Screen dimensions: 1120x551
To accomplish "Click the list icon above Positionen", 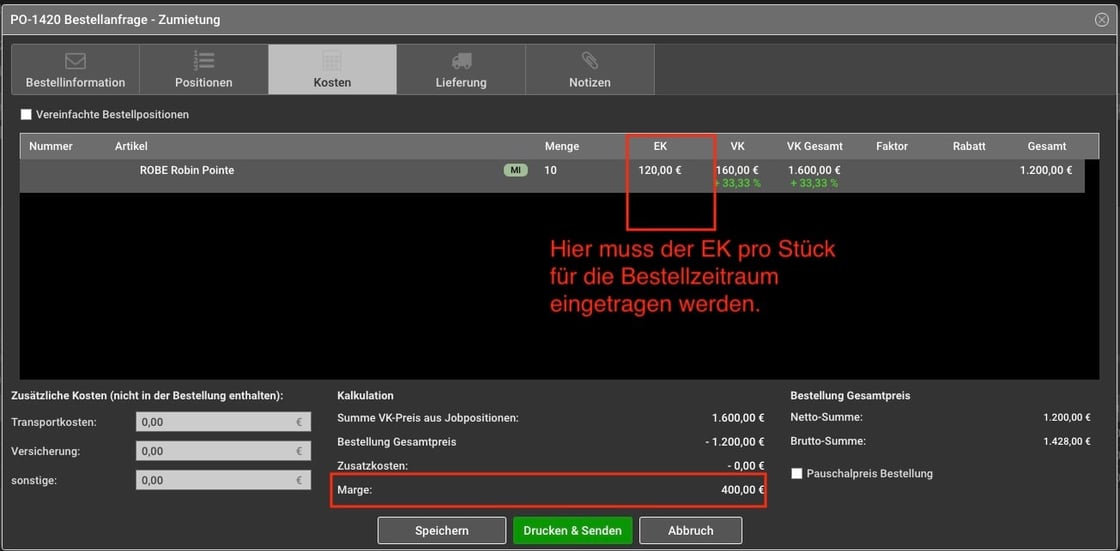I will click(x=204, y=62).
